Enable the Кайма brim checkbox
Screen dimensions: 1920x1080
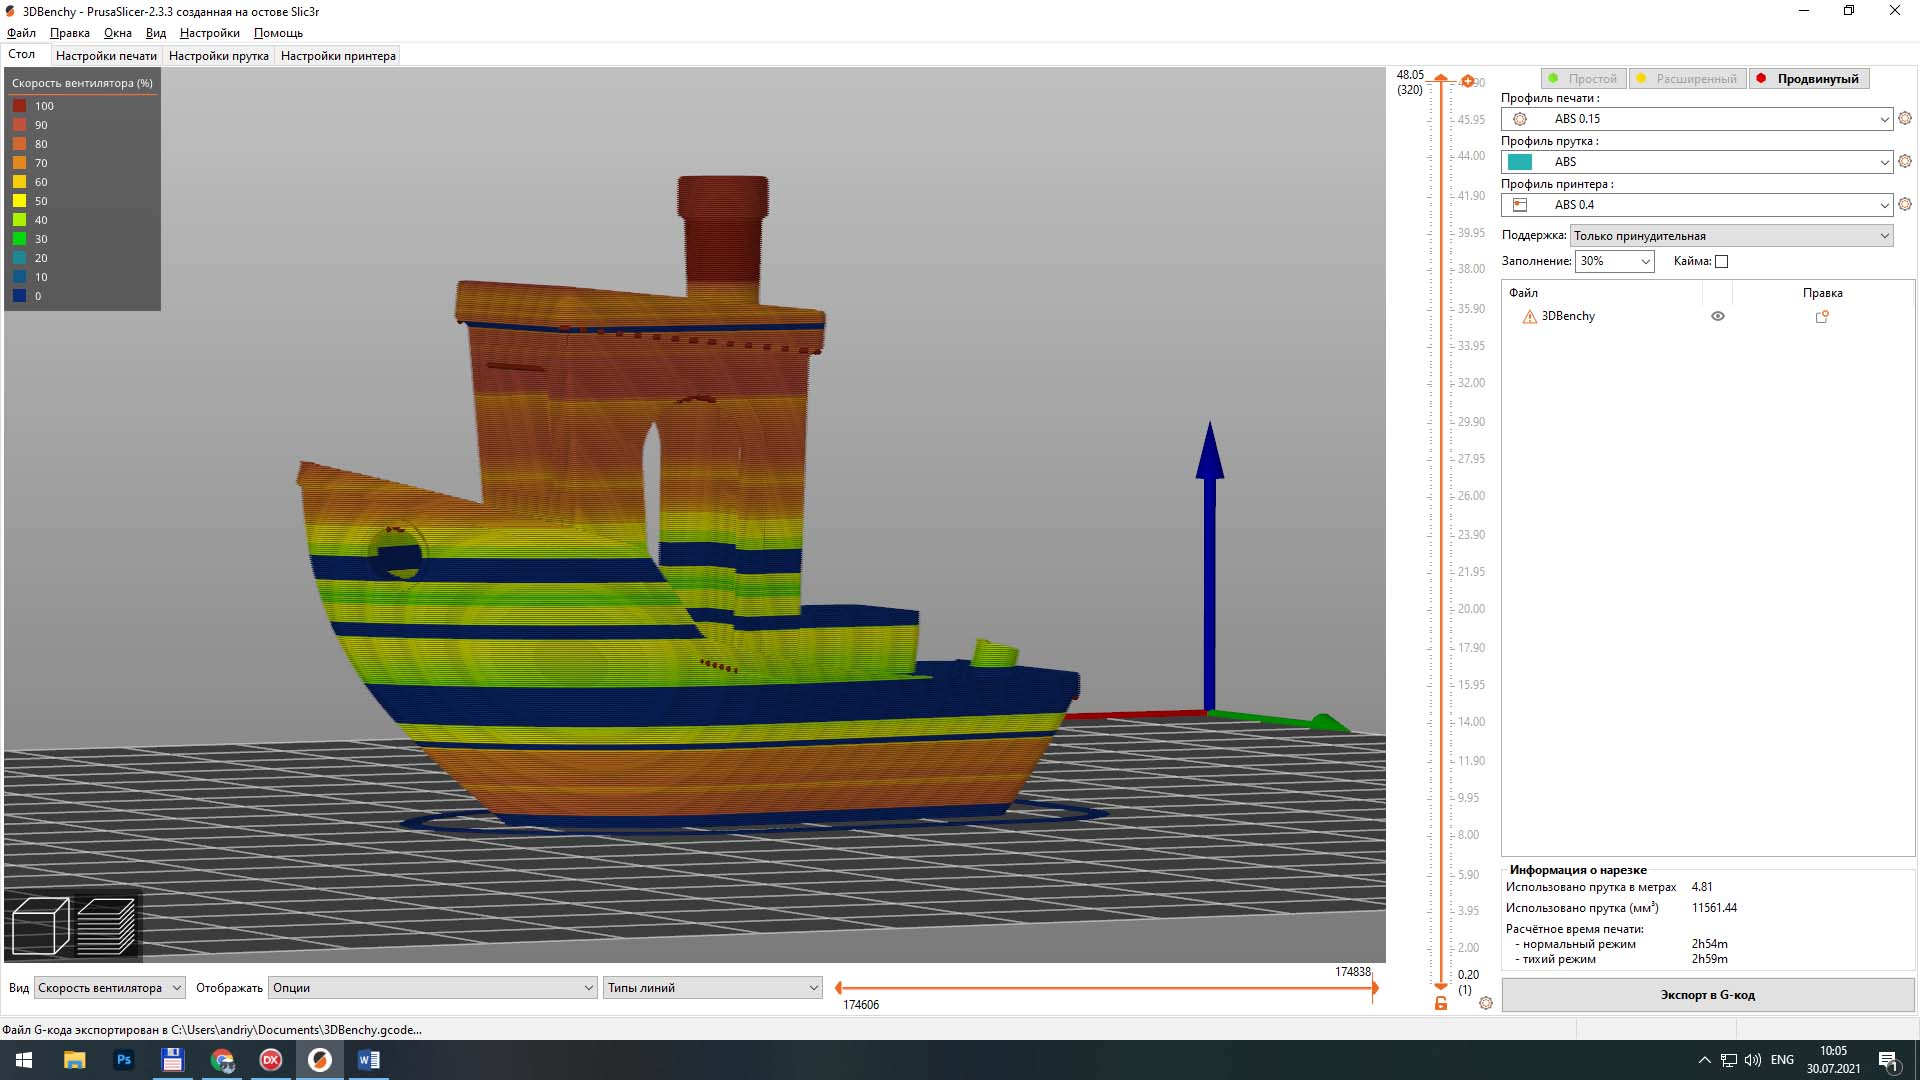coord(1721,261)
